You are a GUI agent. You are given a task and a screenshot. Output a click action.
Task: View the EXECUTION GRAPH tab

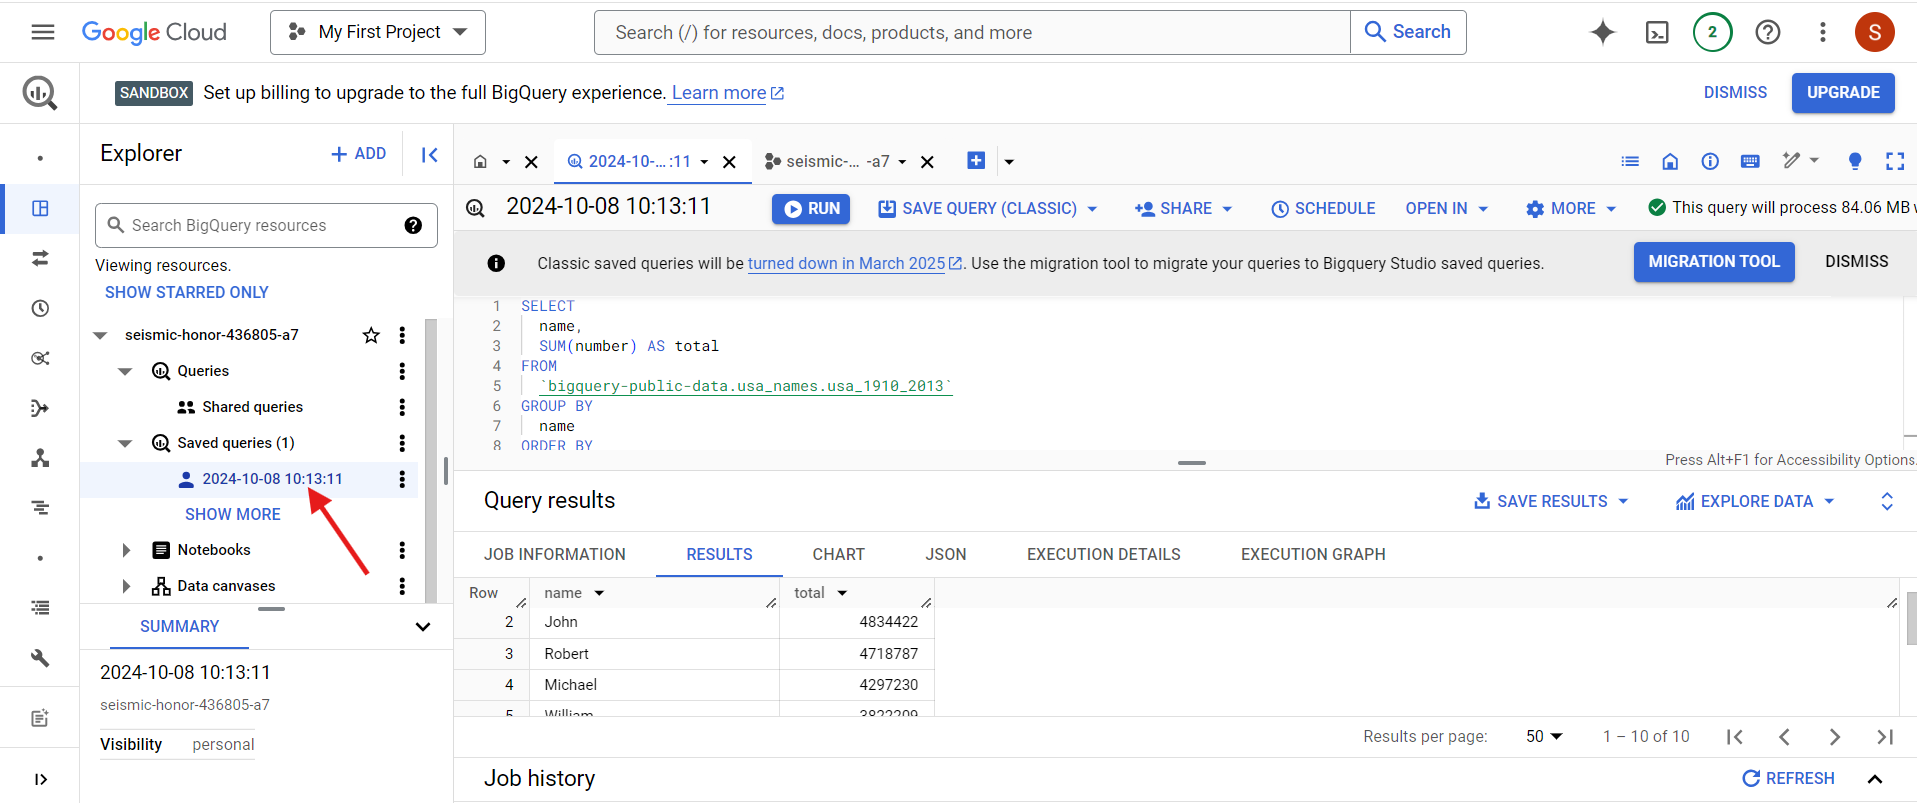point(1313,554)
